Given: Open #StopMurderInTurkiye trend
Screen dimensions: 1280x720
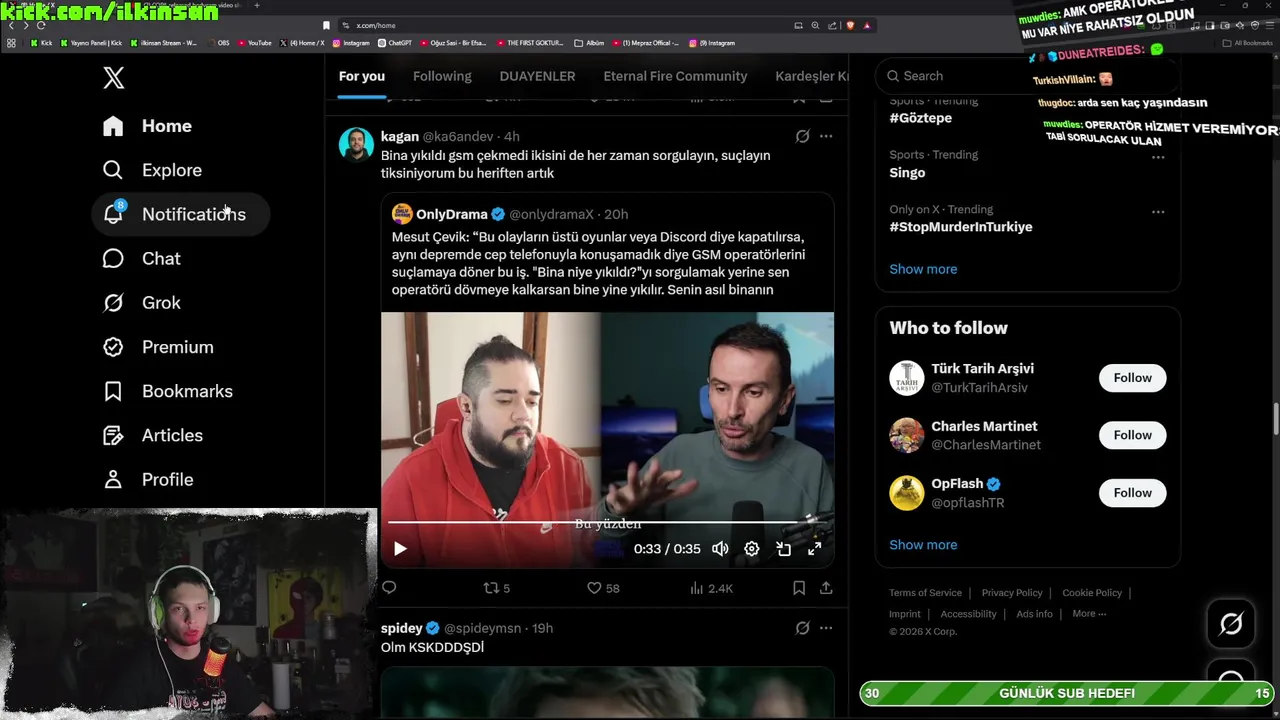Looking at the screenshot, I should tap(961, 227).
